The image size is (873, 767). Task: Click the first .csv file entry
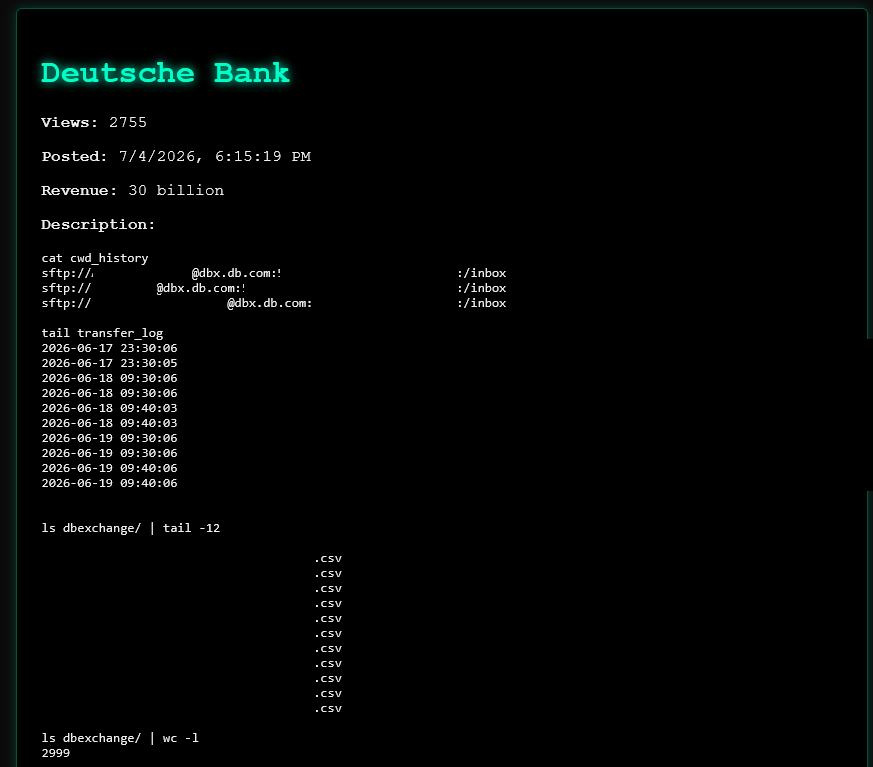click(328, 559)
